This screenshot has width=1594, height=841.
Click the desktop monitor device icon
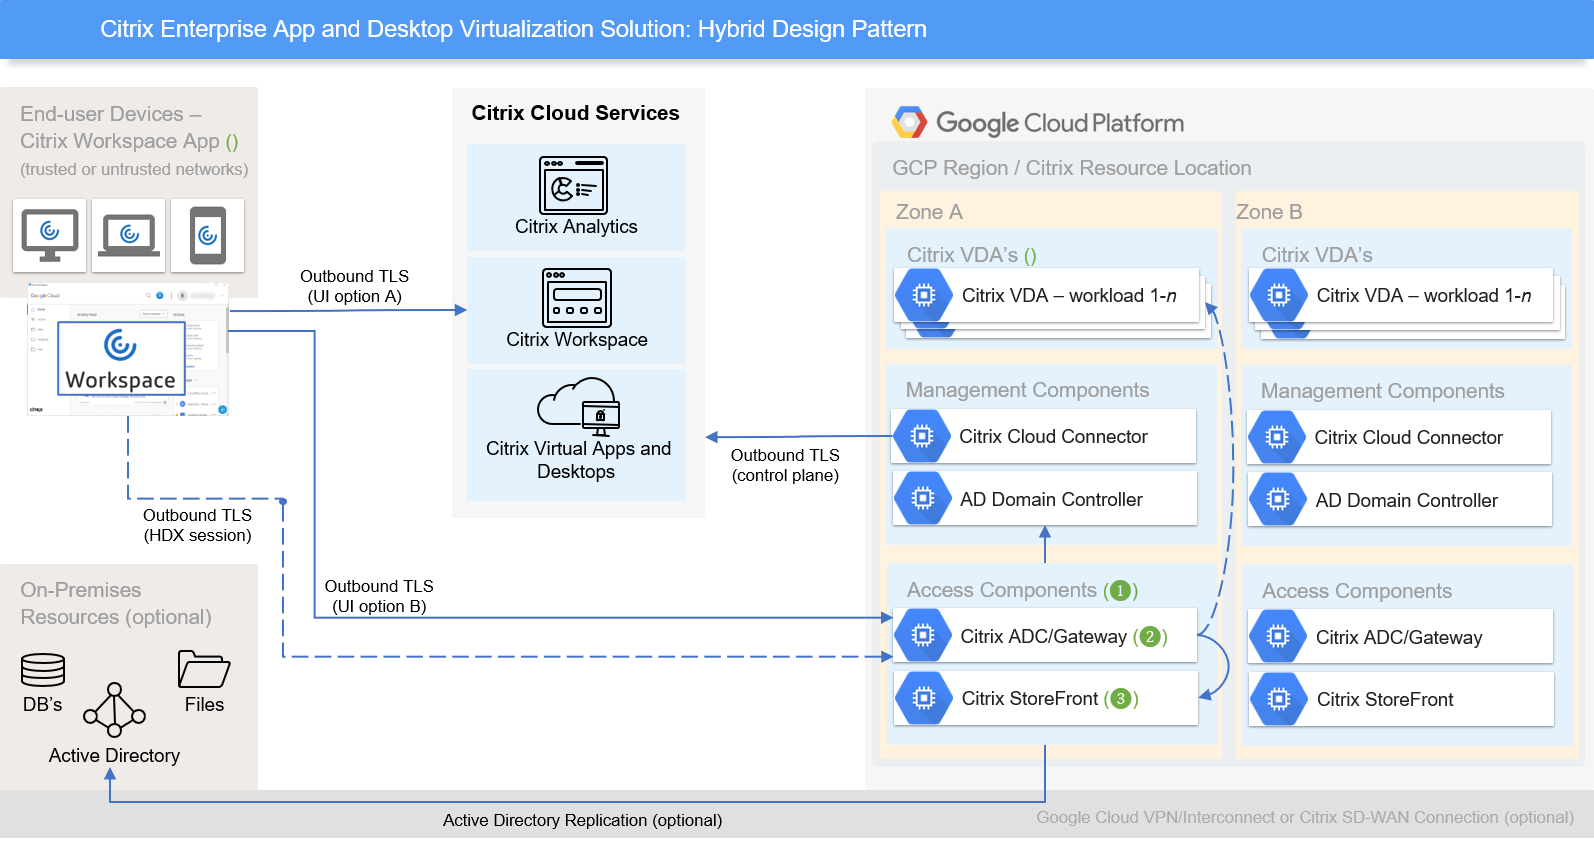49,235
